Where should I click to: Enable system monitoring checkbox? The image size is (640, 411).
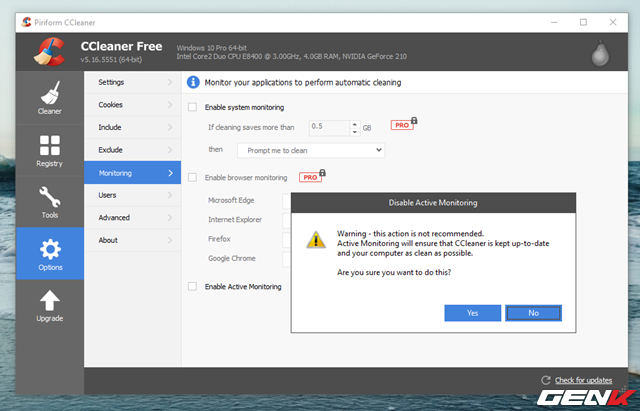point(192,107)
